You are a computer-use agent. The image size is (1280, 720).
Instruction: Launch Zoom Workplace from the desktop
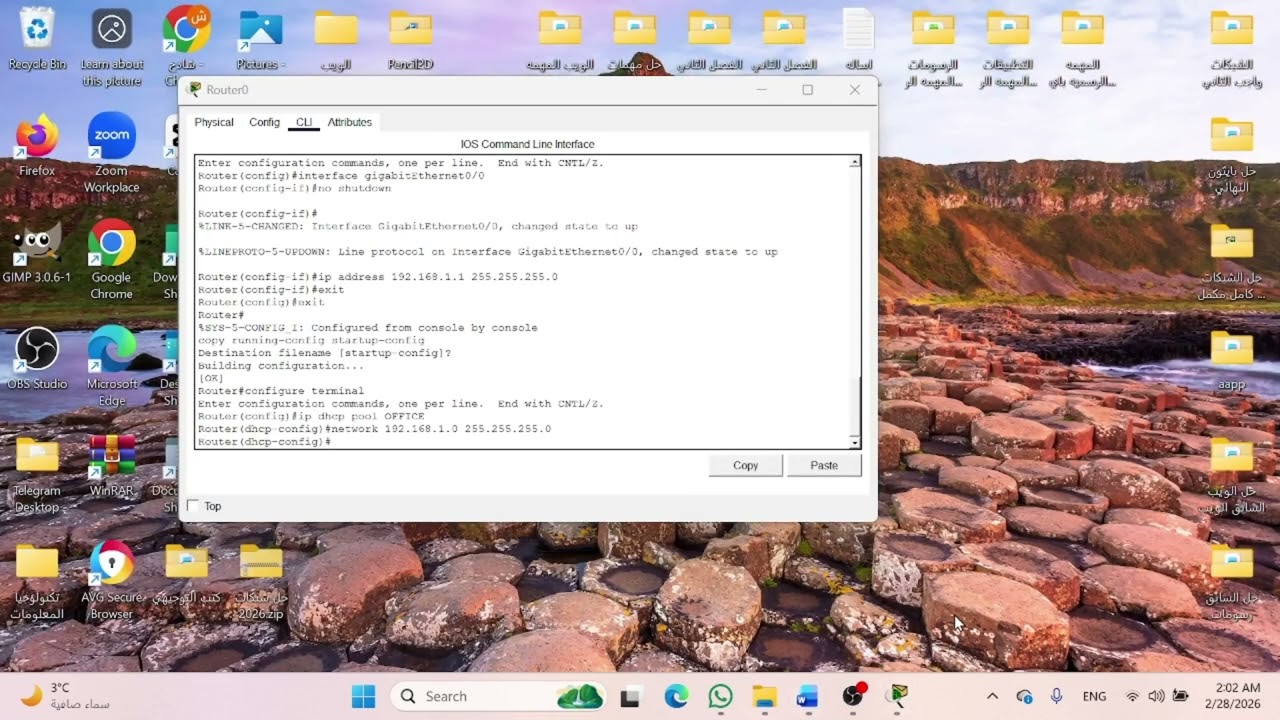tap(112, 152)
